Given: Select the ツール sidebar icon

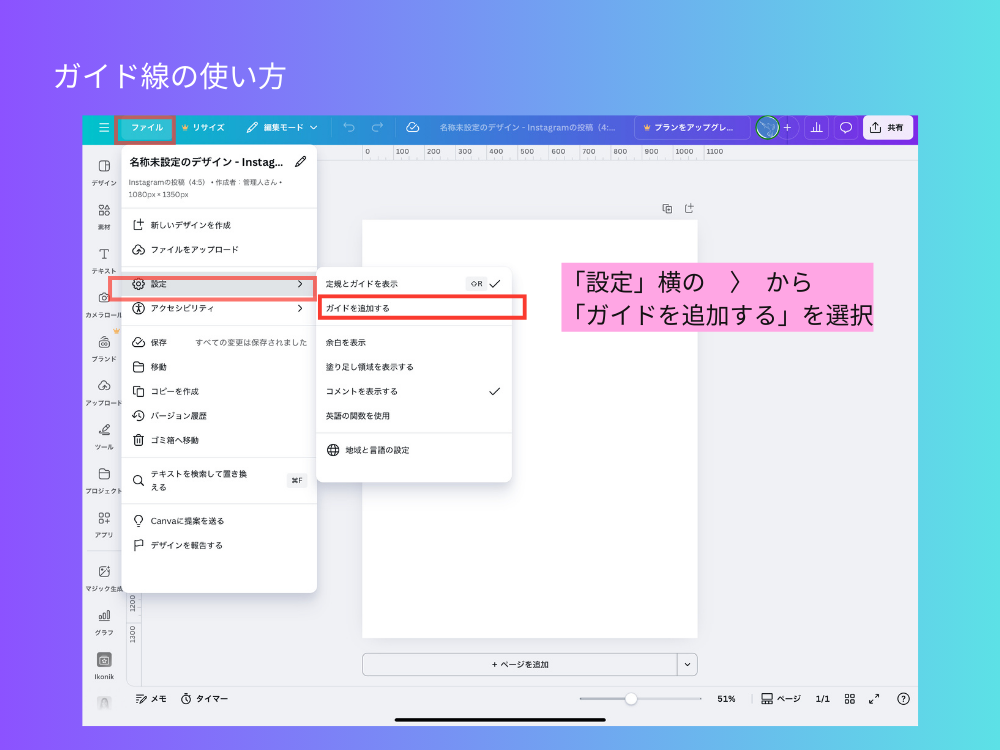Looking at the screenshot, I should click(x=102, y=434).
